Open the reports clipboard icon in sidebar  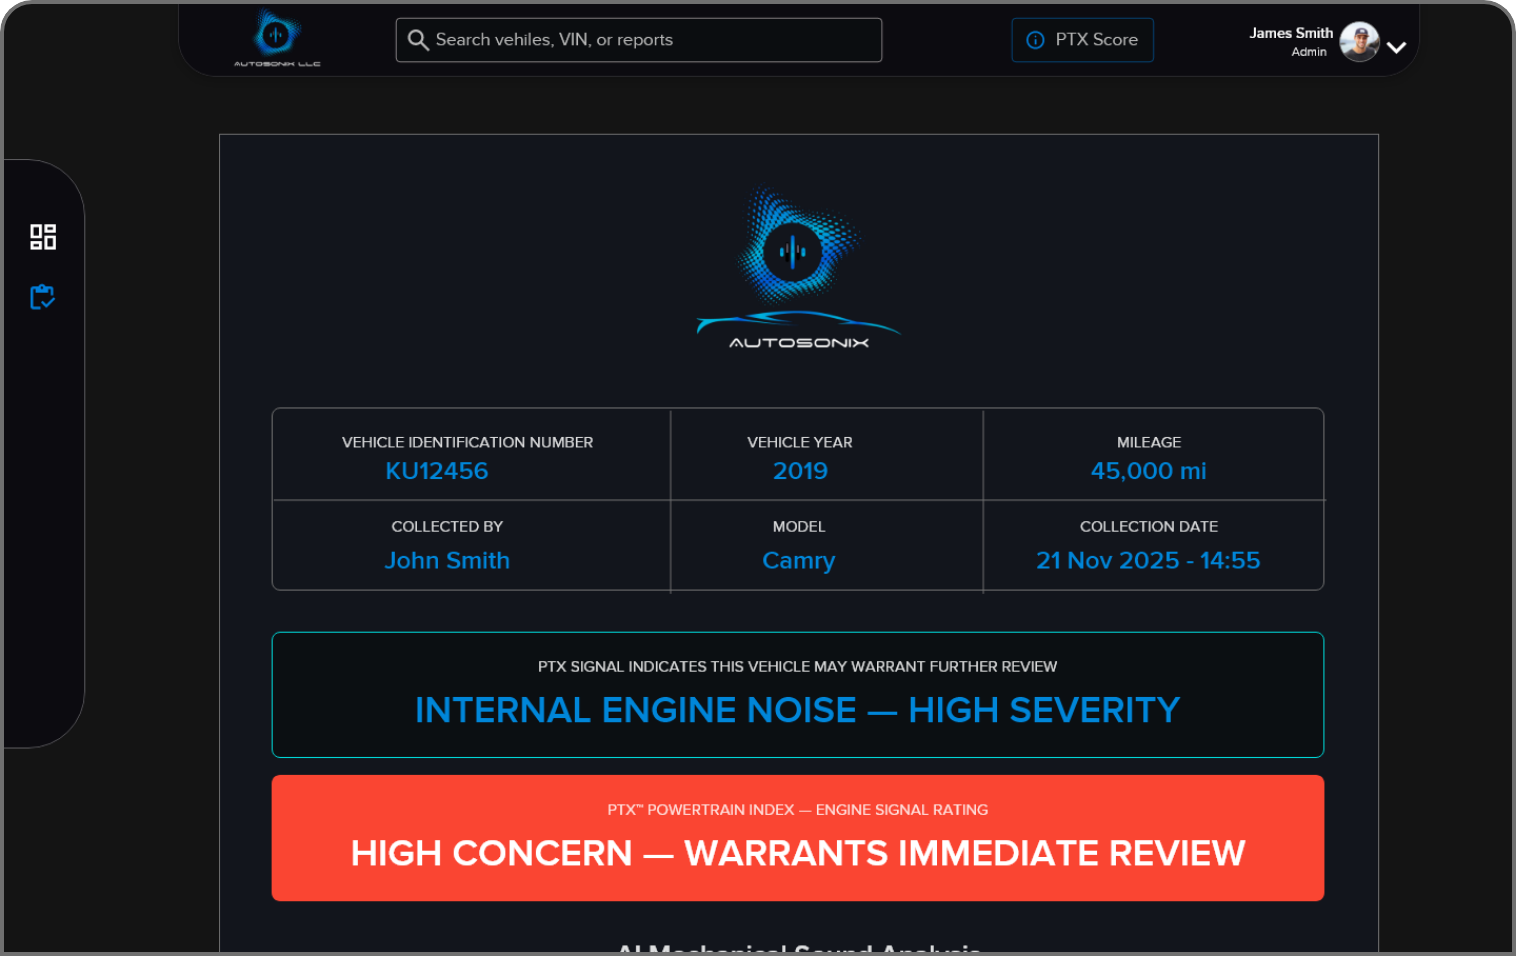[42, 297]
